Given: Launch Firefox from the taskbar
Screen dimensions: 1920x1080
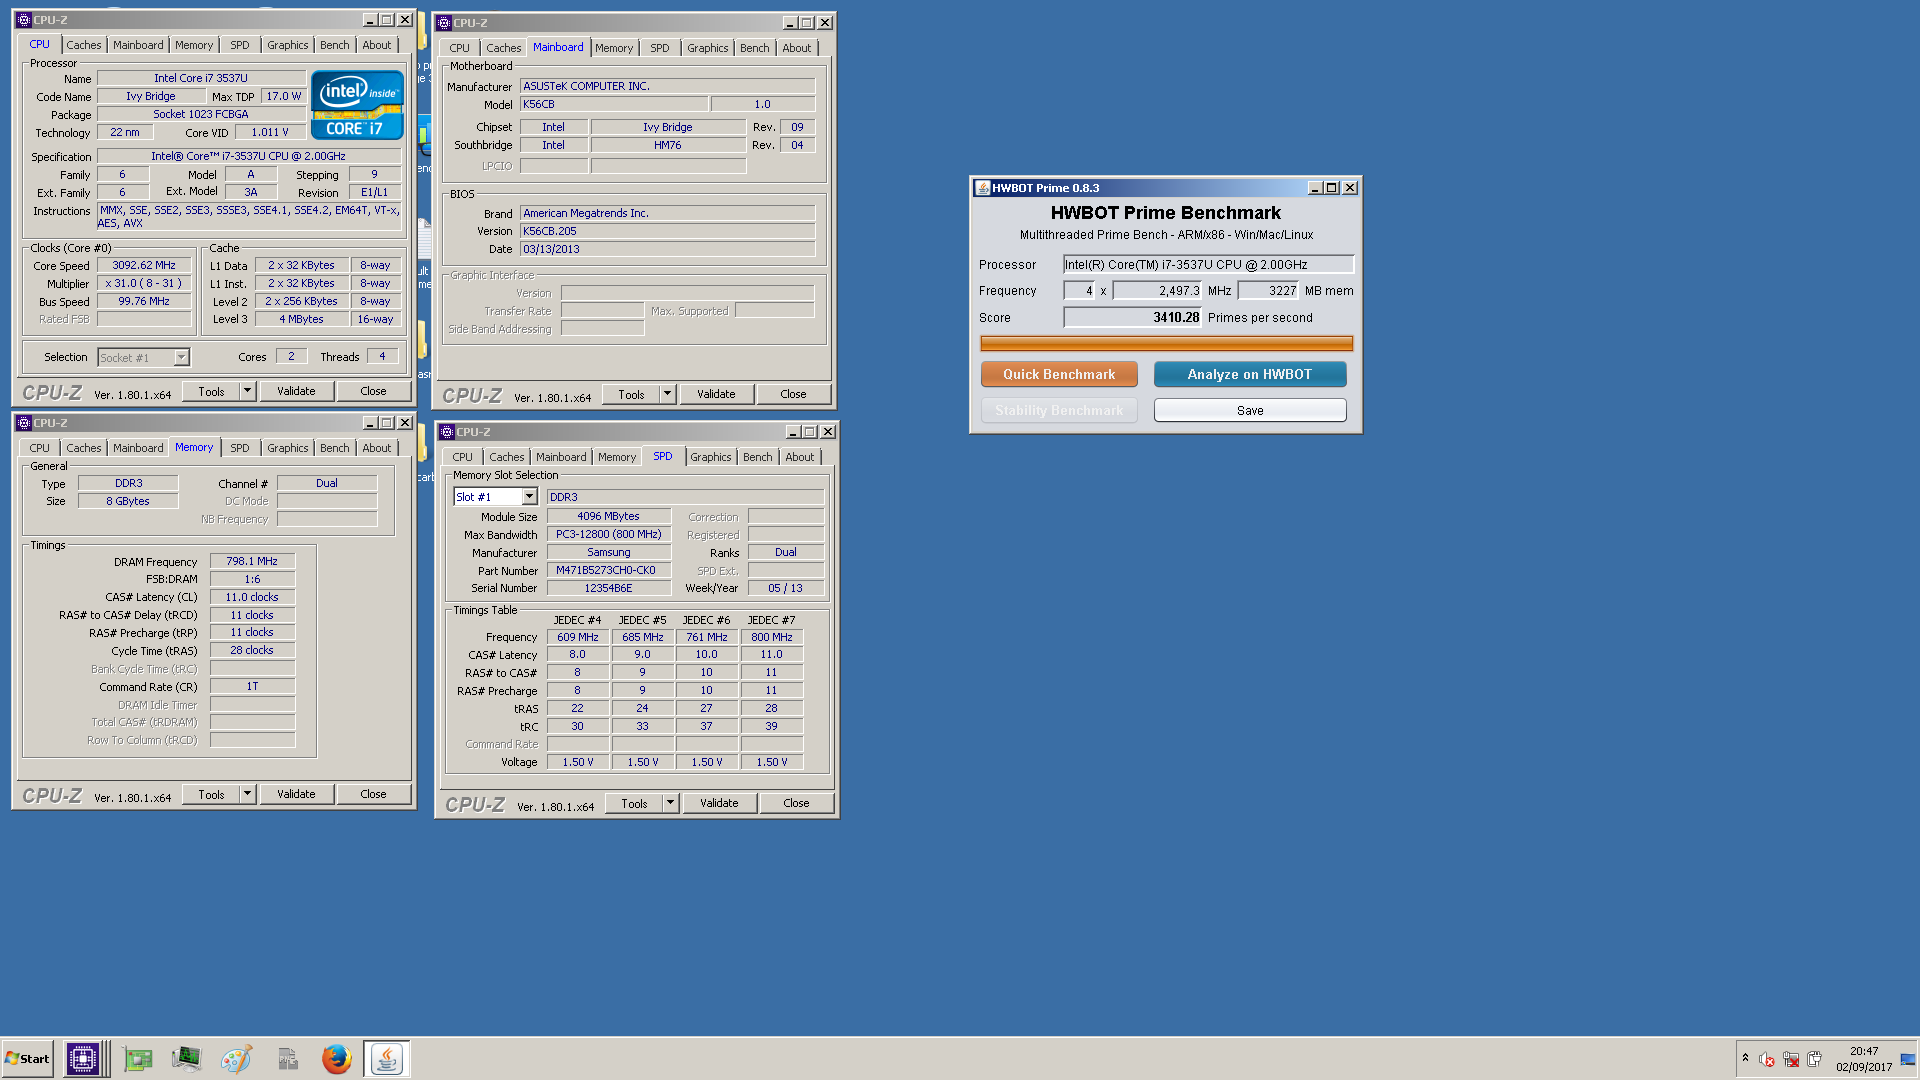Looking at the screenshot, I should click(x=337, y=1059).
